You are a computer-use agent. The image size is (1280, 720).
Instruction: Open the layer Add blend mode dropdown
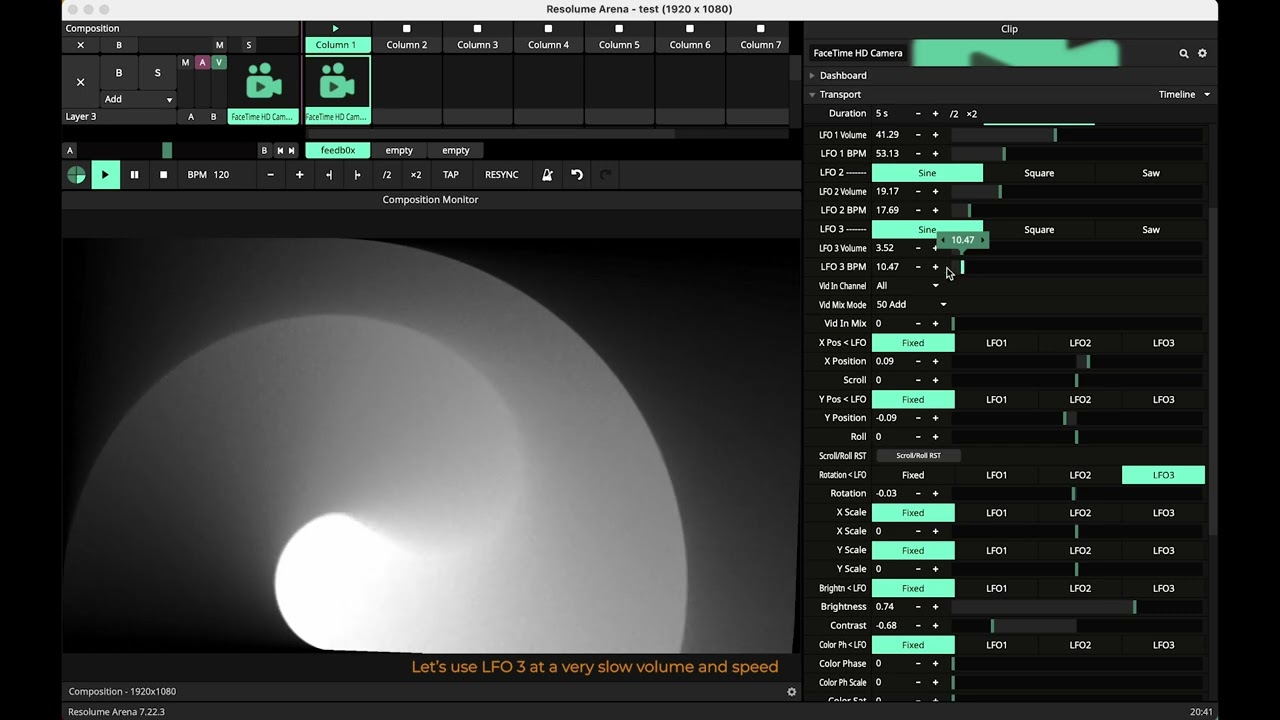[138, 99]
